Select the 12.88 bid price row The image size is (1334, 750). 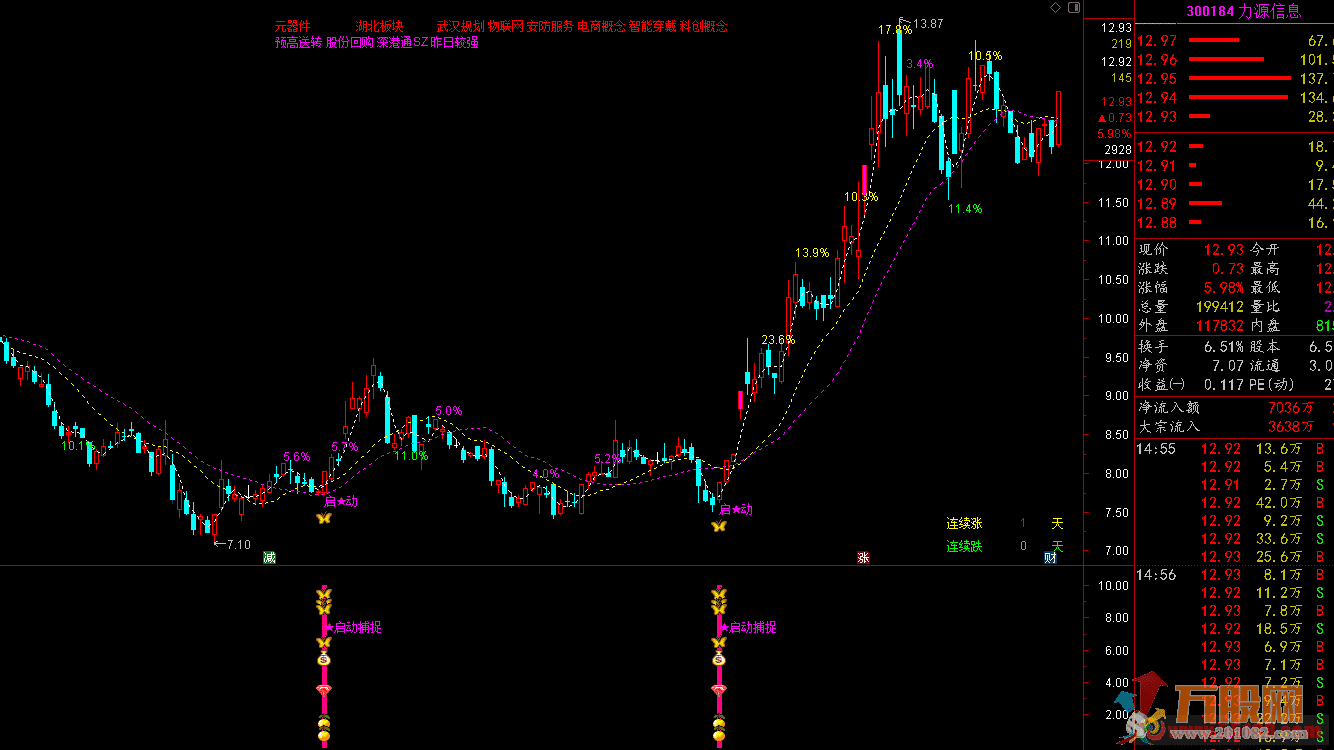tap(1235, 223)
